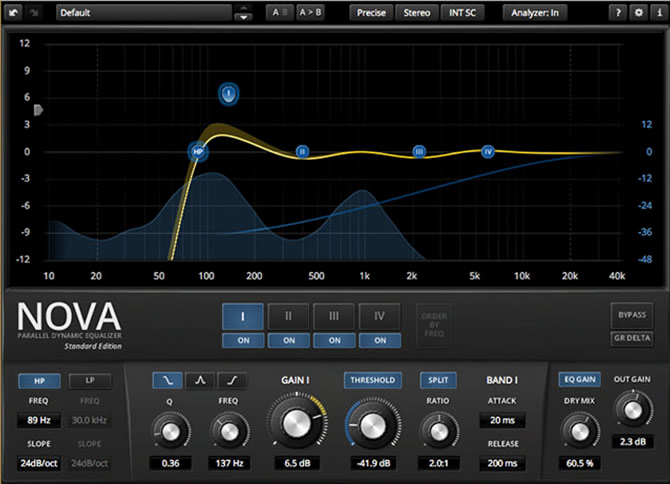Image resolution: width=670 pixels, height=484 pixels.
Task: Toggle the EQ GAIN button
Action: pyautogui.click(x=580, y=379)
